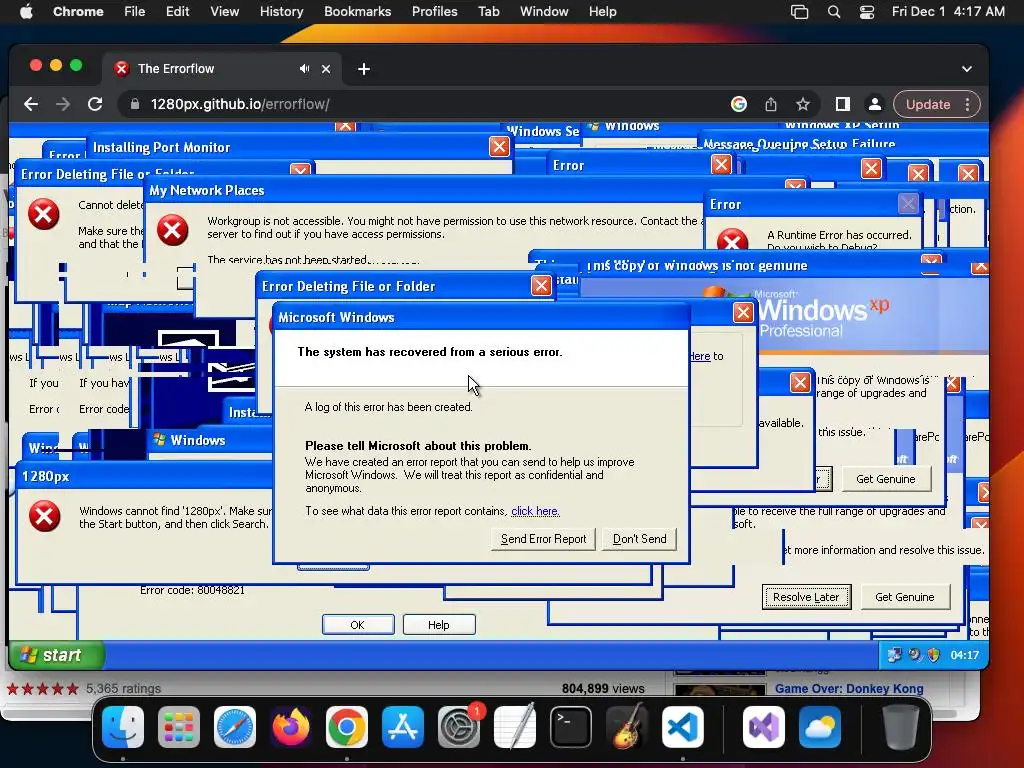Click the 'Game Over: Donkey Kong' link
Screen dimensions: 1024x768
[849, 688]
